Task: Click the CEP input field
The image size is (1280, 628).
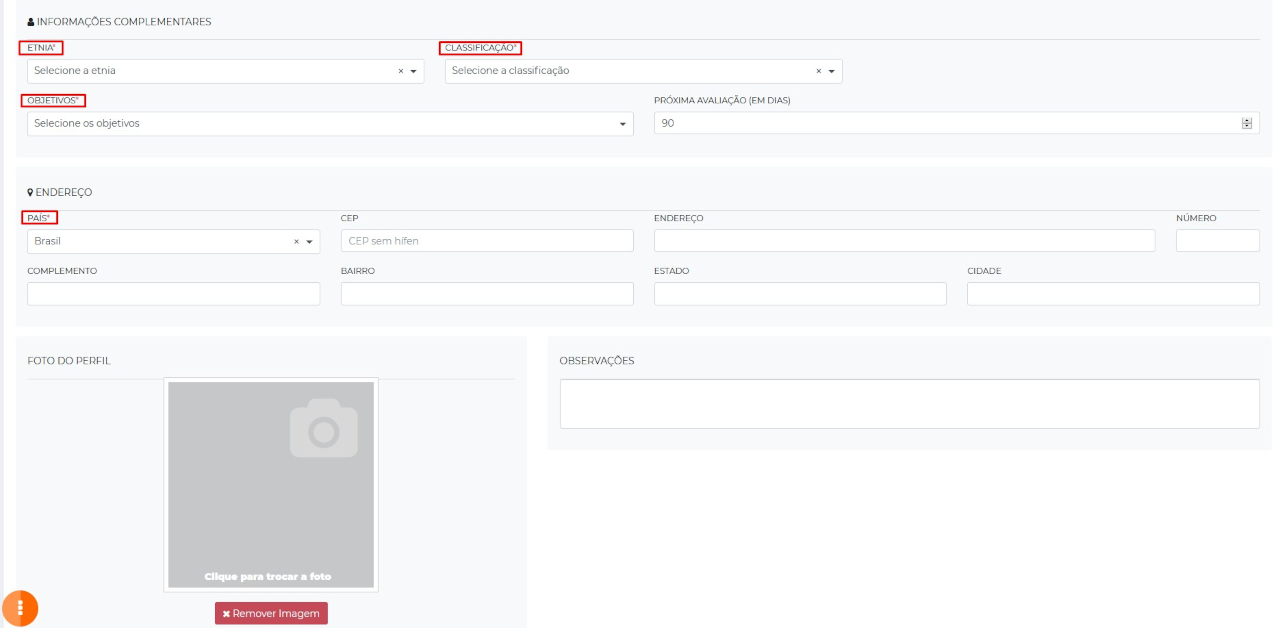Action: point(487,241)
